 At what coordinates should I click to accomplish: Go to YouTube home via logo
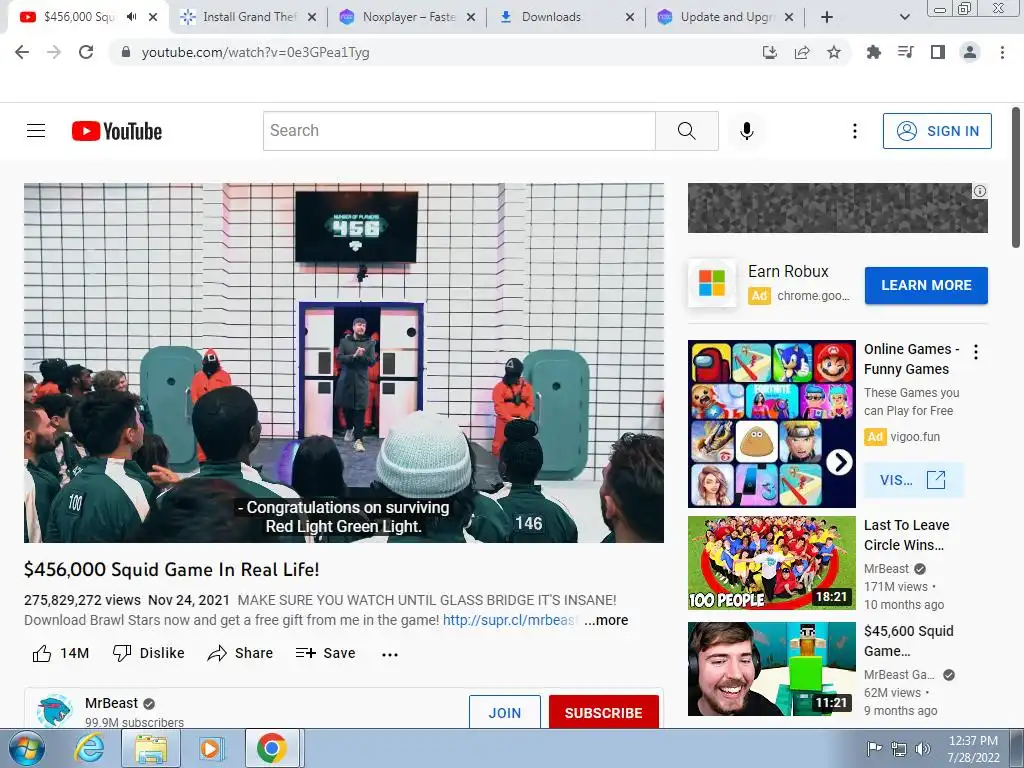(117, 131)
